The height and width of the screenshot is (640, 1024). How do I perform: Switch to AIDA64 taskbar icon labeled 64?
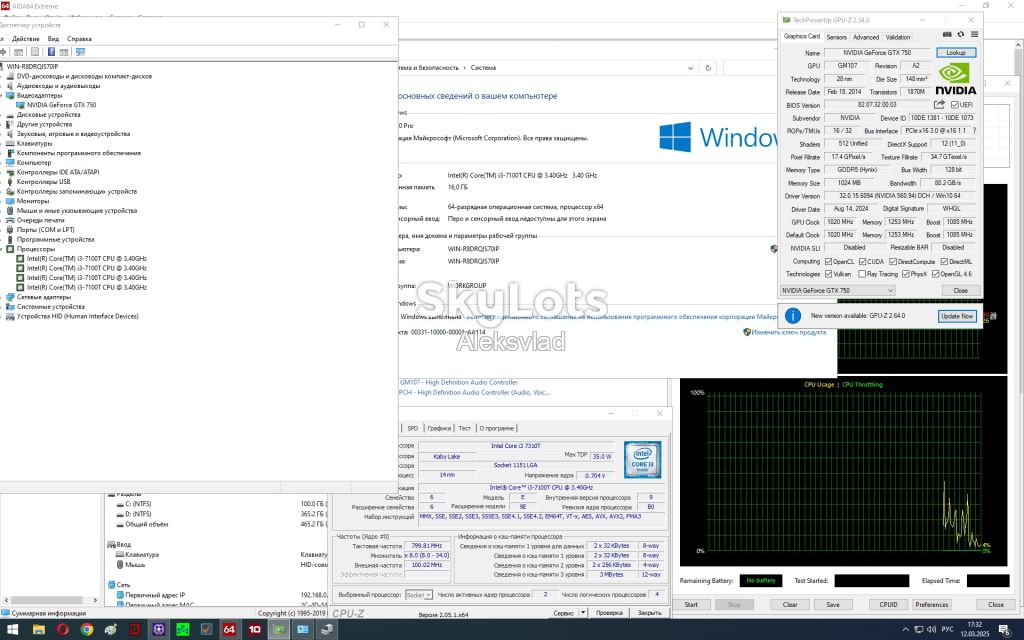coord(229,630)
